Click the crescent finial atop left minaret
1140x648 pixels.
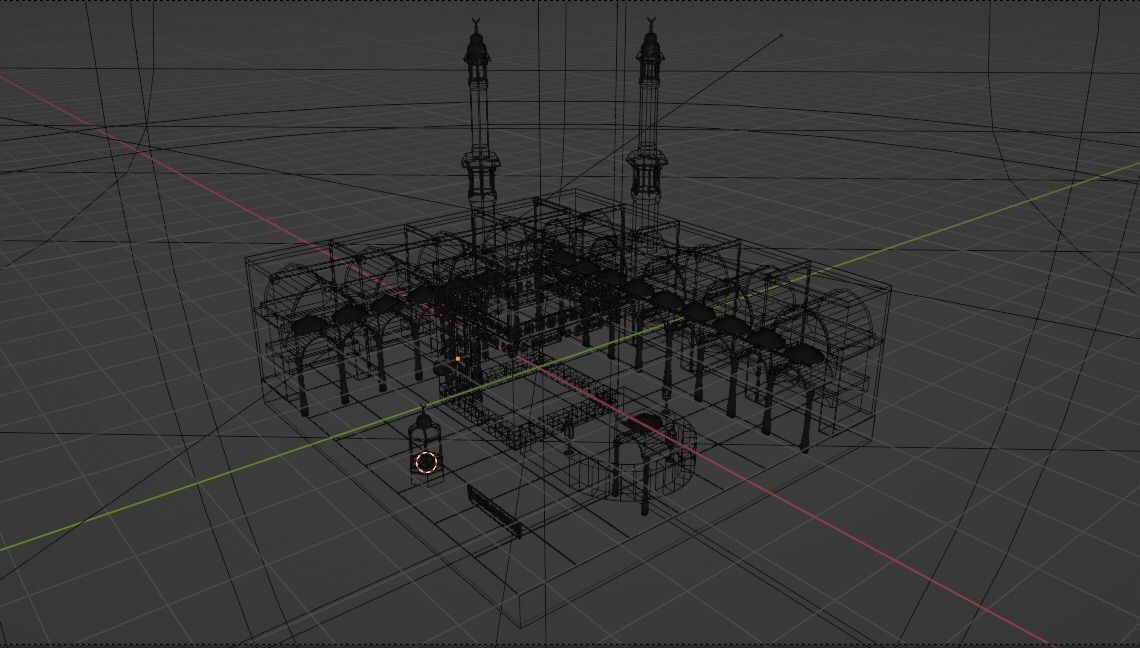(476, 23)
